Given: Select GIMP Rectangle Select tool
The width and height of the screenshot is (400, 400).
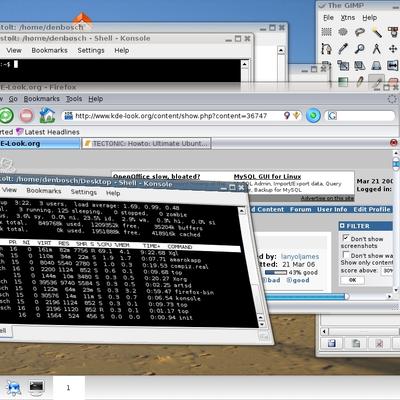Looking at the screenshot, I should (x=326, y=32).
